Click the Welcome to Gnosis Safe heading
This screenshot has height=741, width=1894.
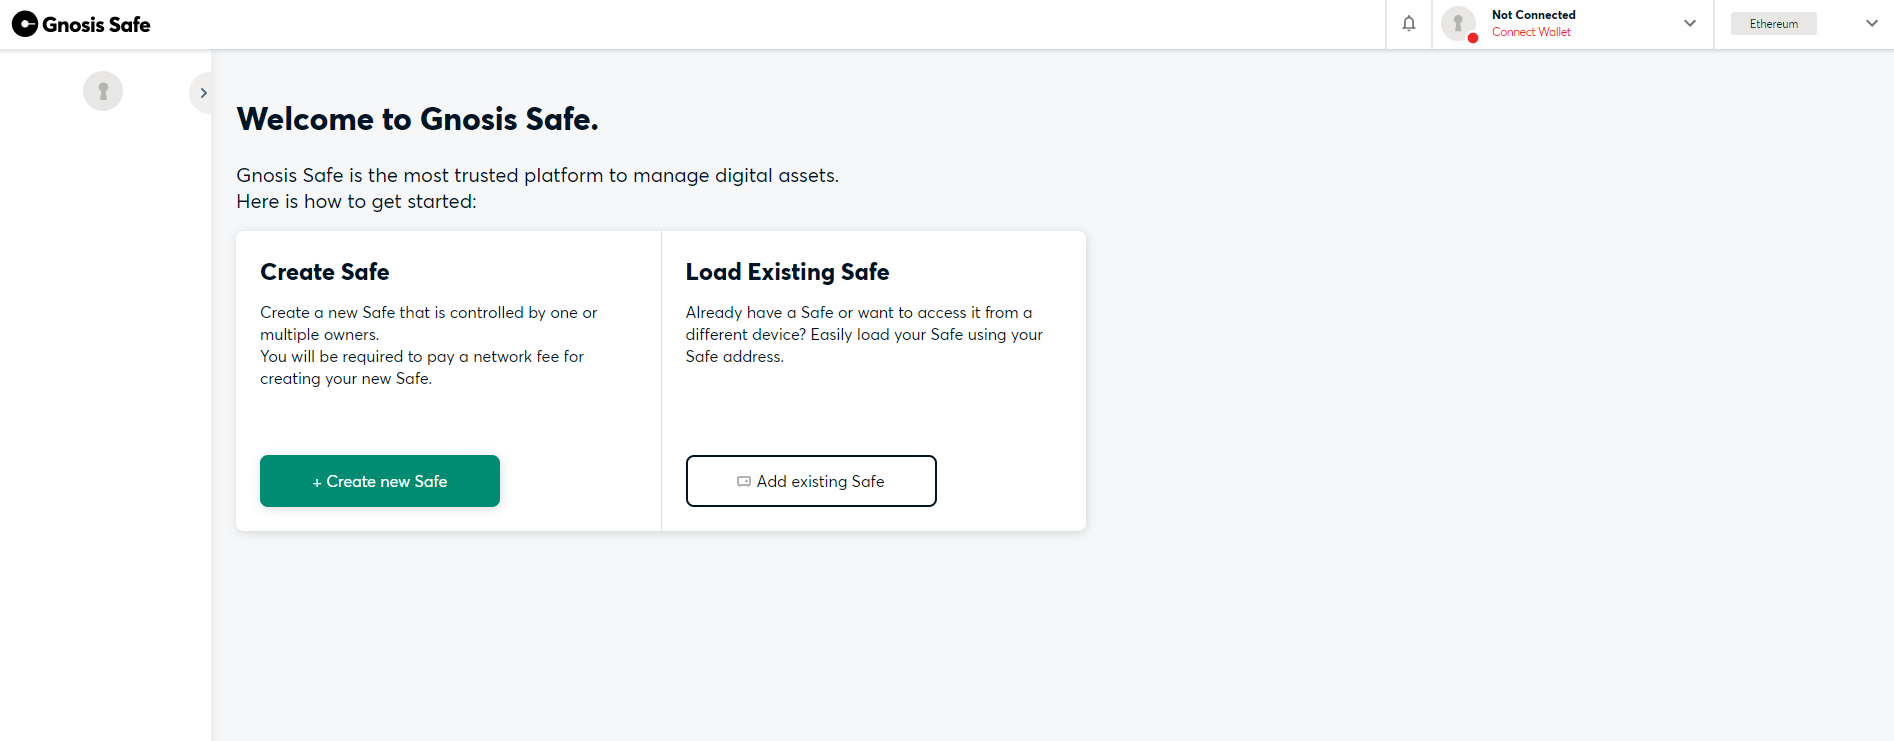417,119
